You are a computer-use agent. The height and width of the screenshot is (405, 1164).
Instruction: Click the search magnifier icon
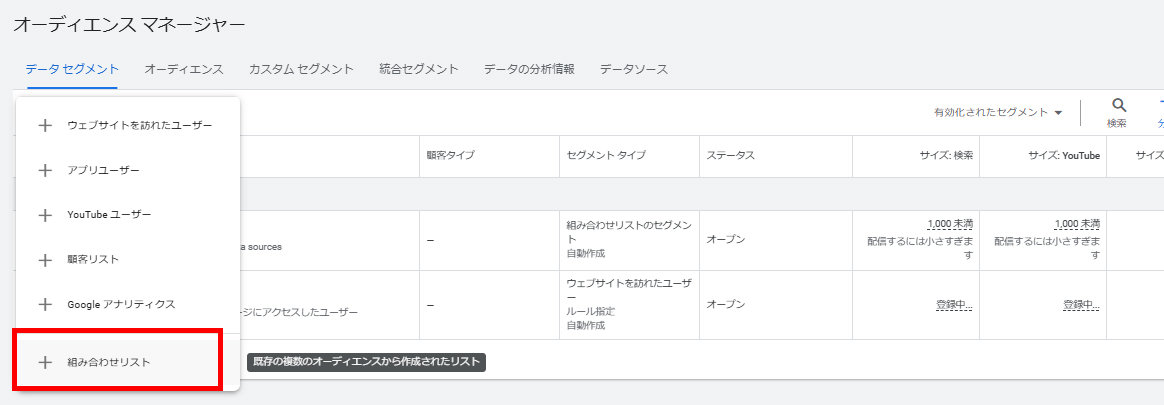tap(1119, 105)
